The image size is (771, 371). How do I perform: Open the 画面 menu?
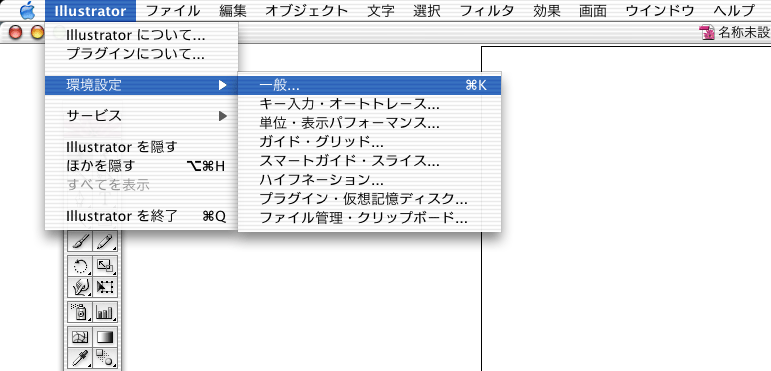pyautogui.click(x=593, y=10)
